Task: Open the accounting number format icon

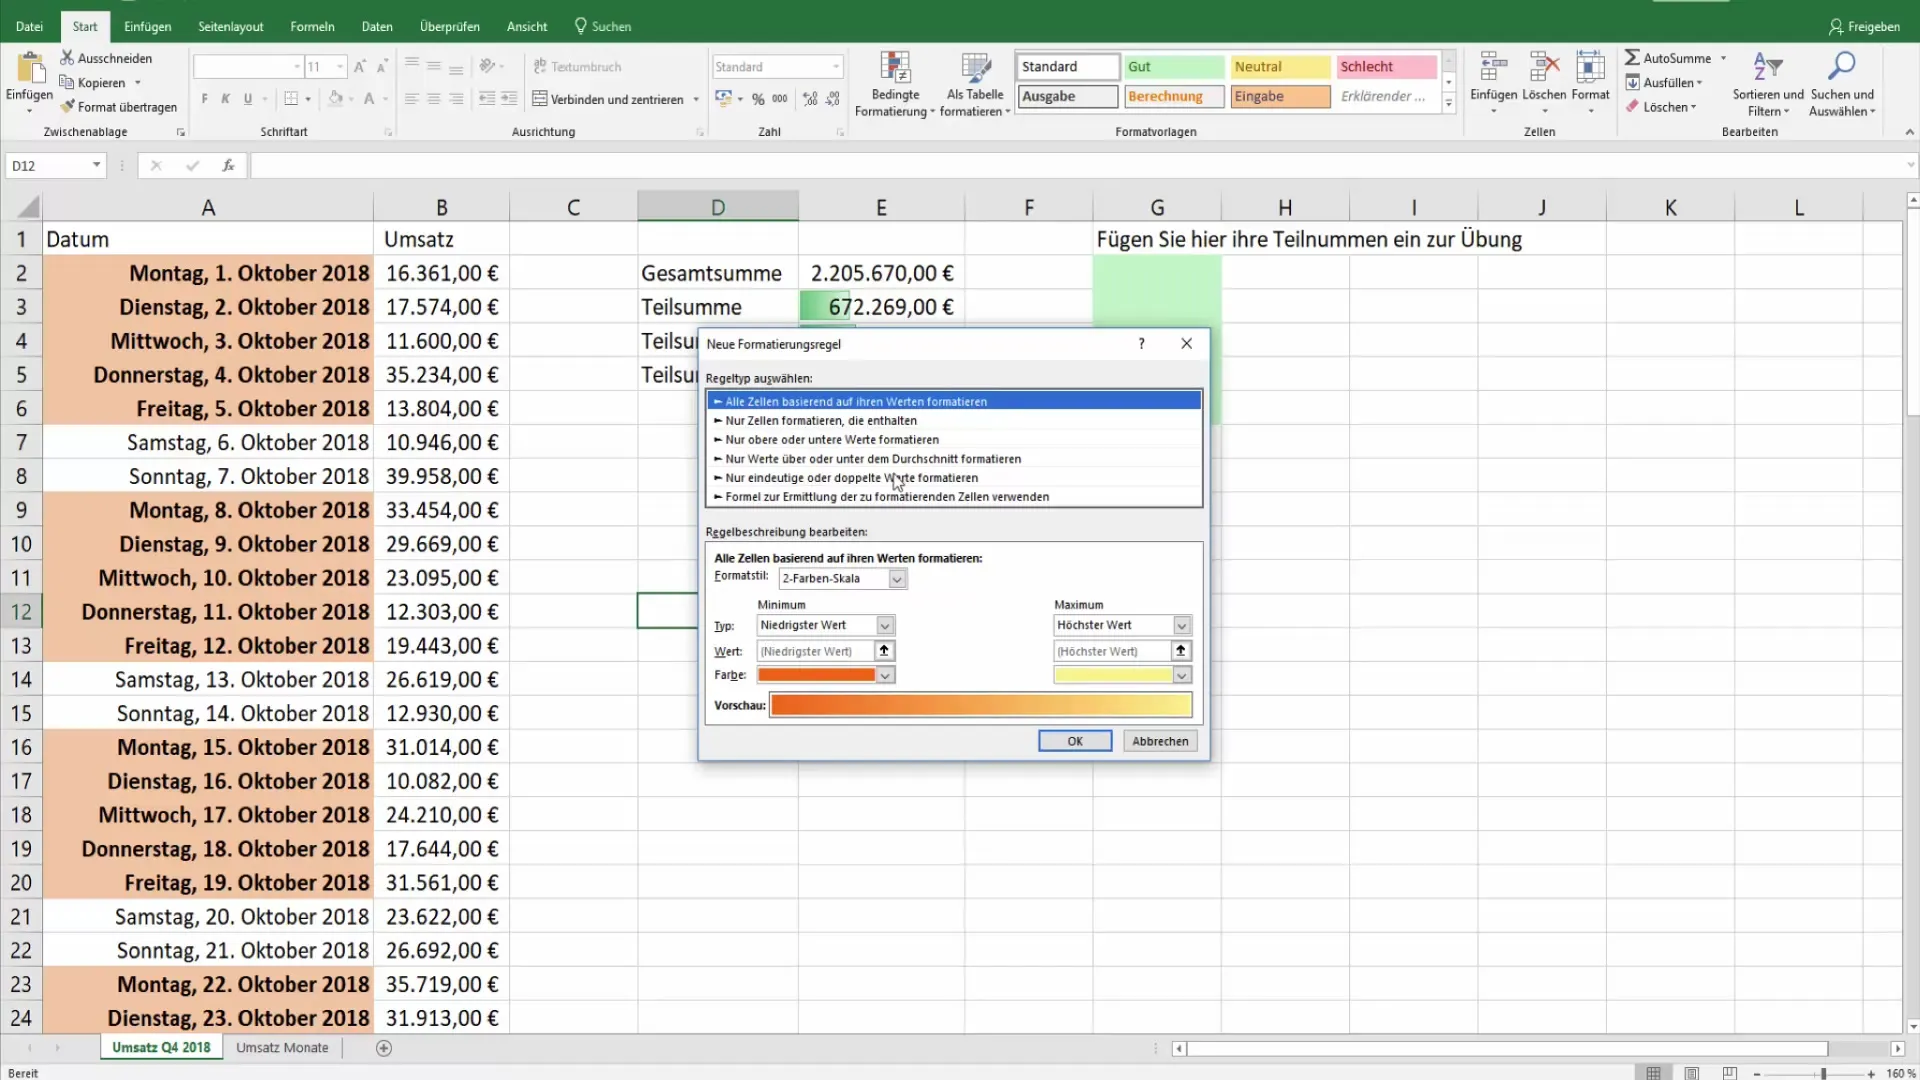Action: tap(724, 99)
